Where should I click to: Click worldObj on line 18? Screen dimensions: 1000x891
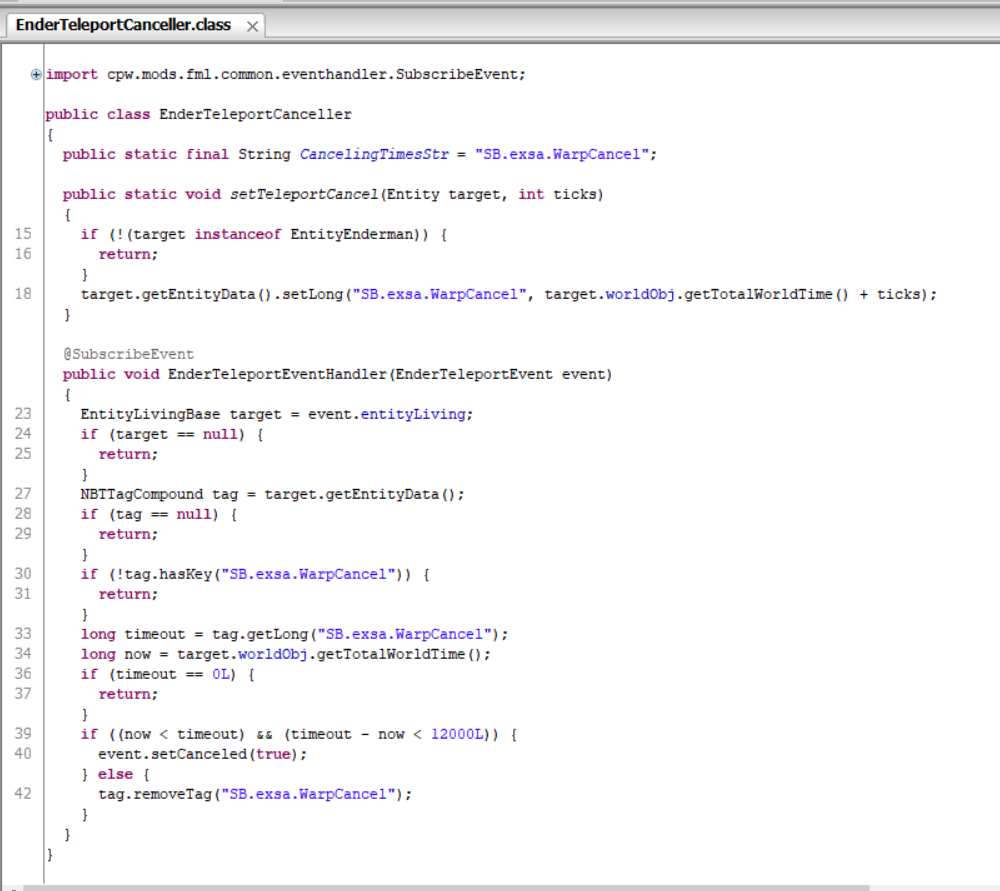tap(640, 295)
